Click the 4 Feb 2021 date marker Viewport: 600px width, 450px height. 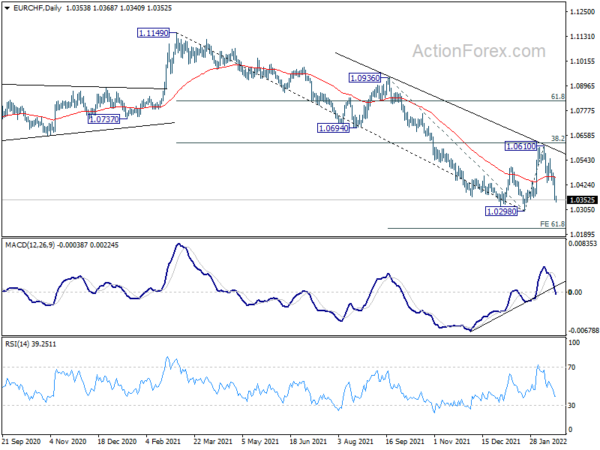click(x=164, y=441)
